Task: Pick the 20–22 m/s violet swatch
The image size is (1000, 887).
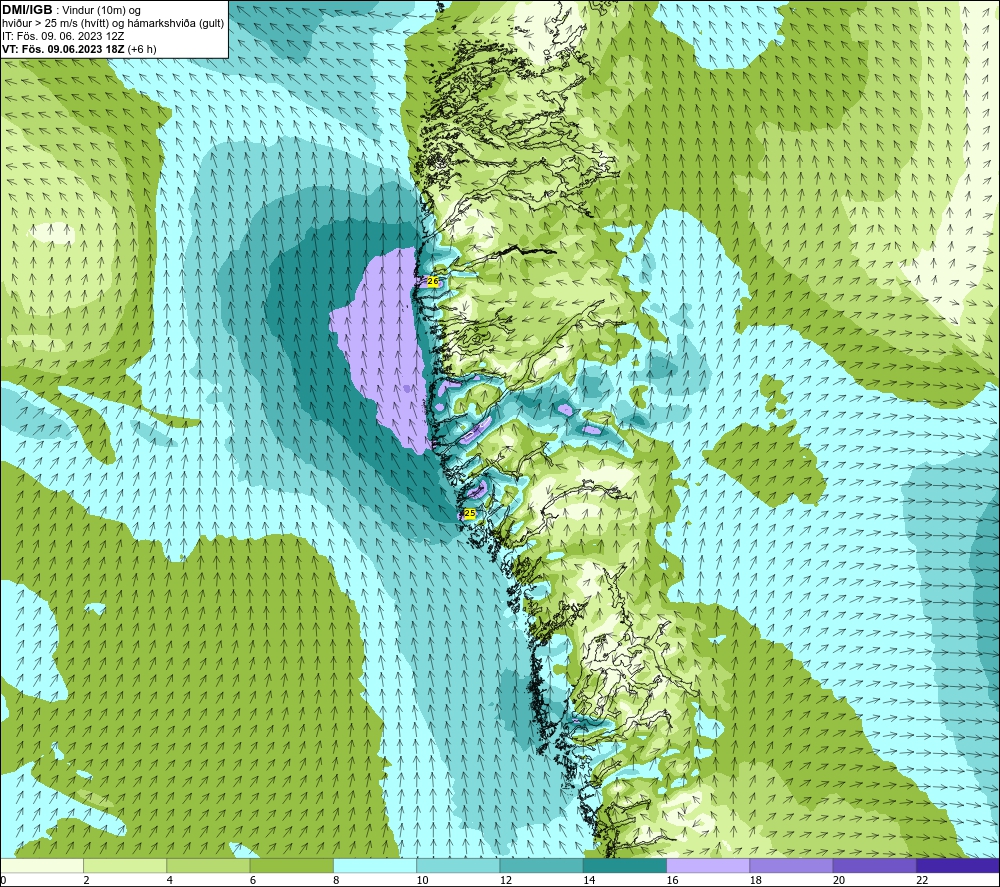Action: tap(874, 865)
